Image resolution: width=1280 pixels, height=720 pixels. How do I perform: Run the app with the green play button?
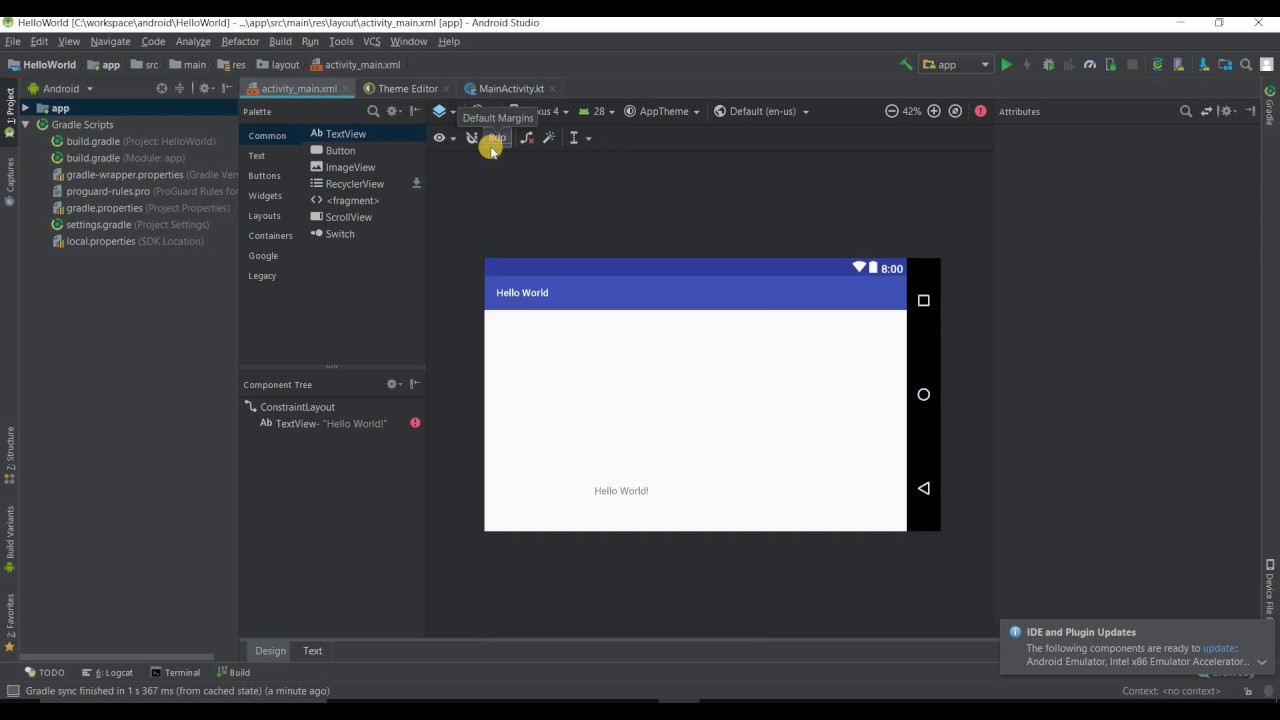(1006, 65)
